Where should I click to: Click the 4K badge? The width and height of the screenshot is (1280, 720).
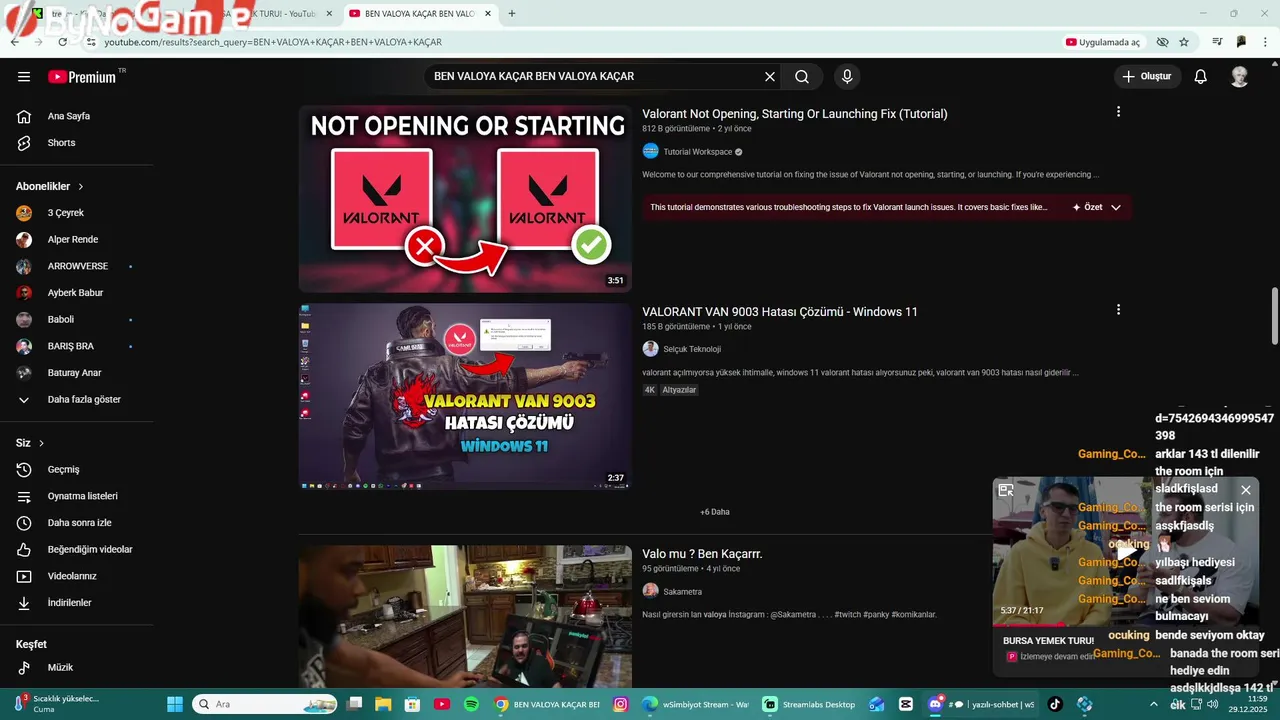[x=649, y=390]
